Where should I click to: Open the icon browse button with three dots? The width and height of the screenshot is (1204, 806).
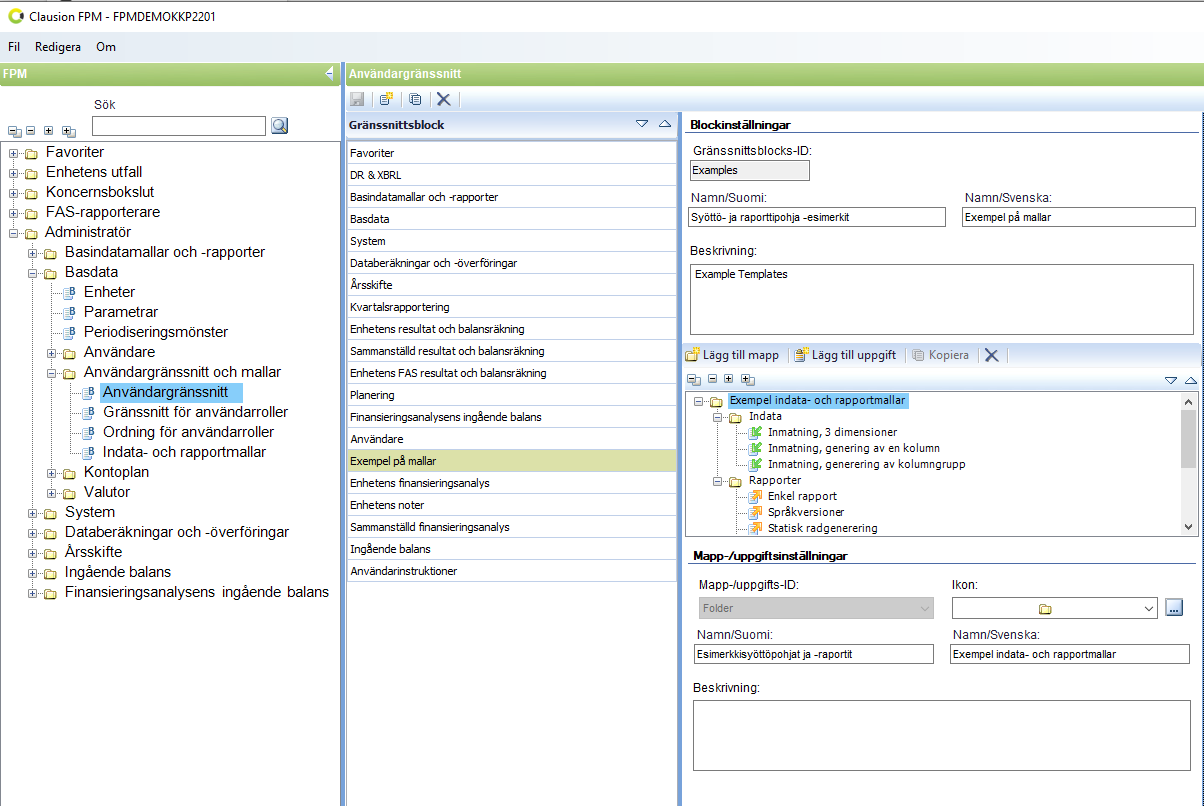coord(1174,608)
